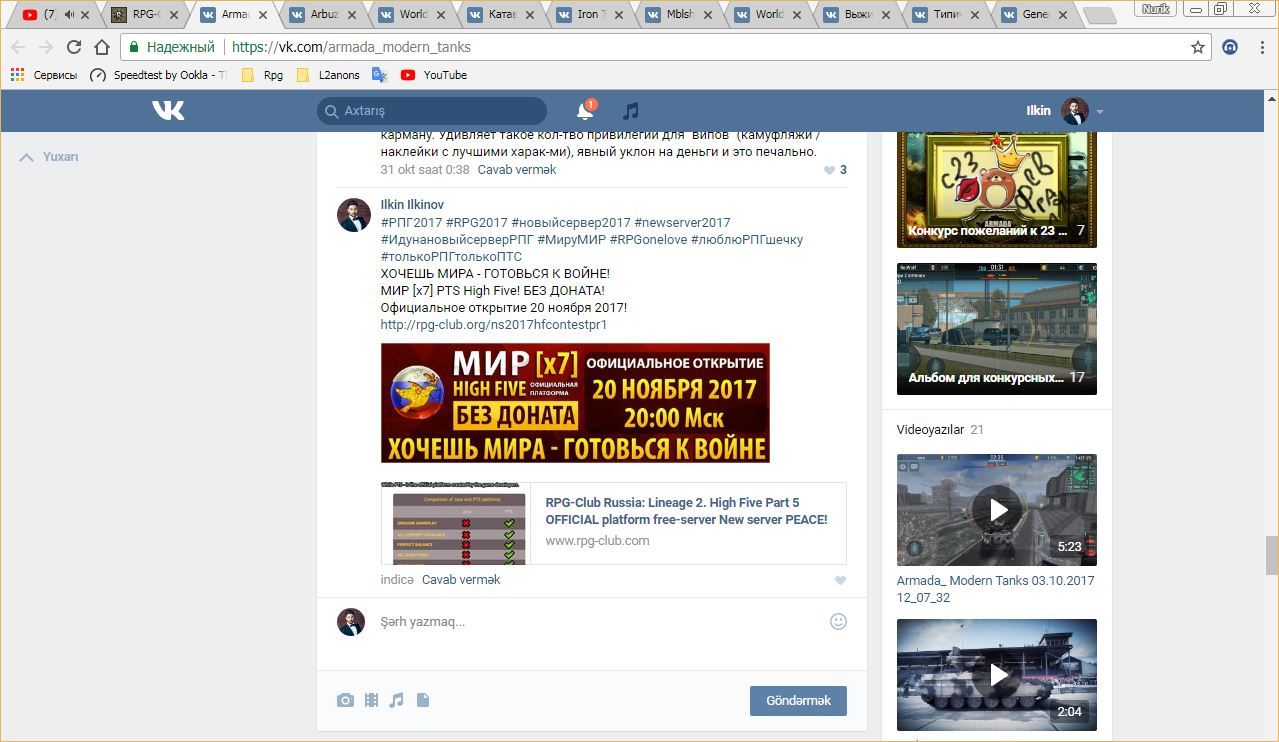Click the page vertical scrollbar thumb

click(x=1271, y=555)
